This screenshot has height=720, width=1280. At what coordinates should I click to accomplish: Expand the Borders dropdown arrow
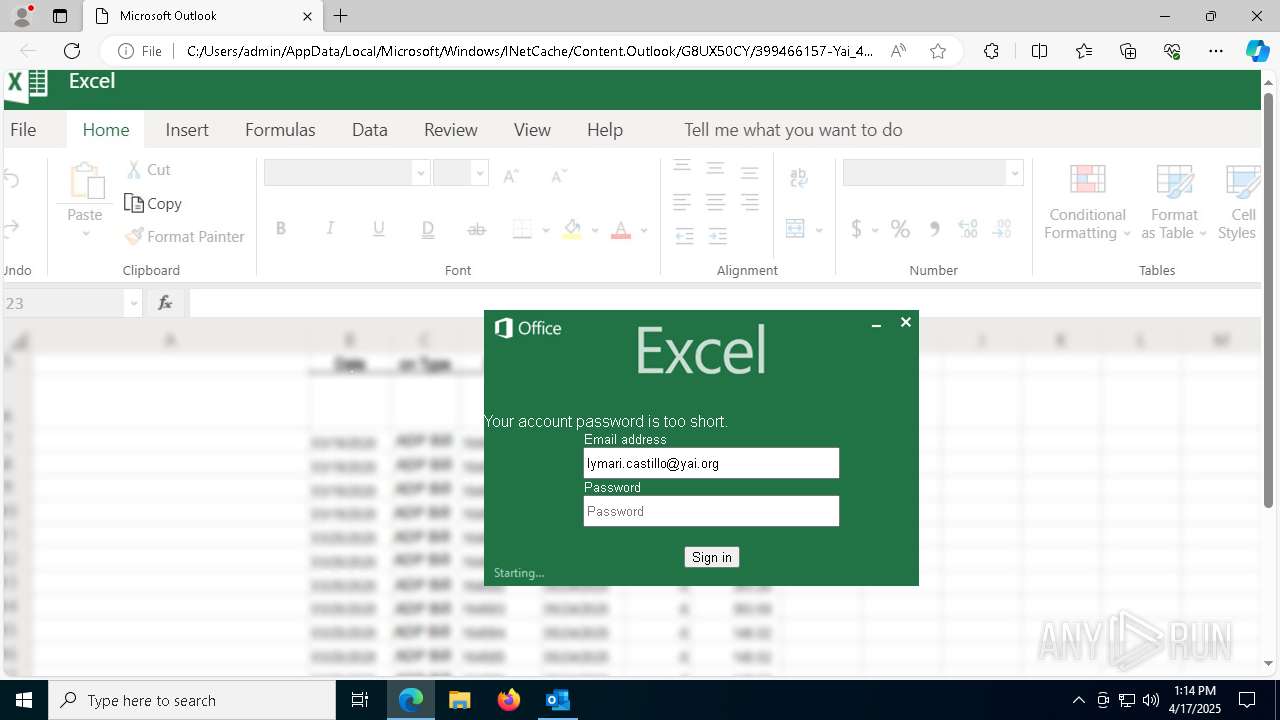click(546, 231)
